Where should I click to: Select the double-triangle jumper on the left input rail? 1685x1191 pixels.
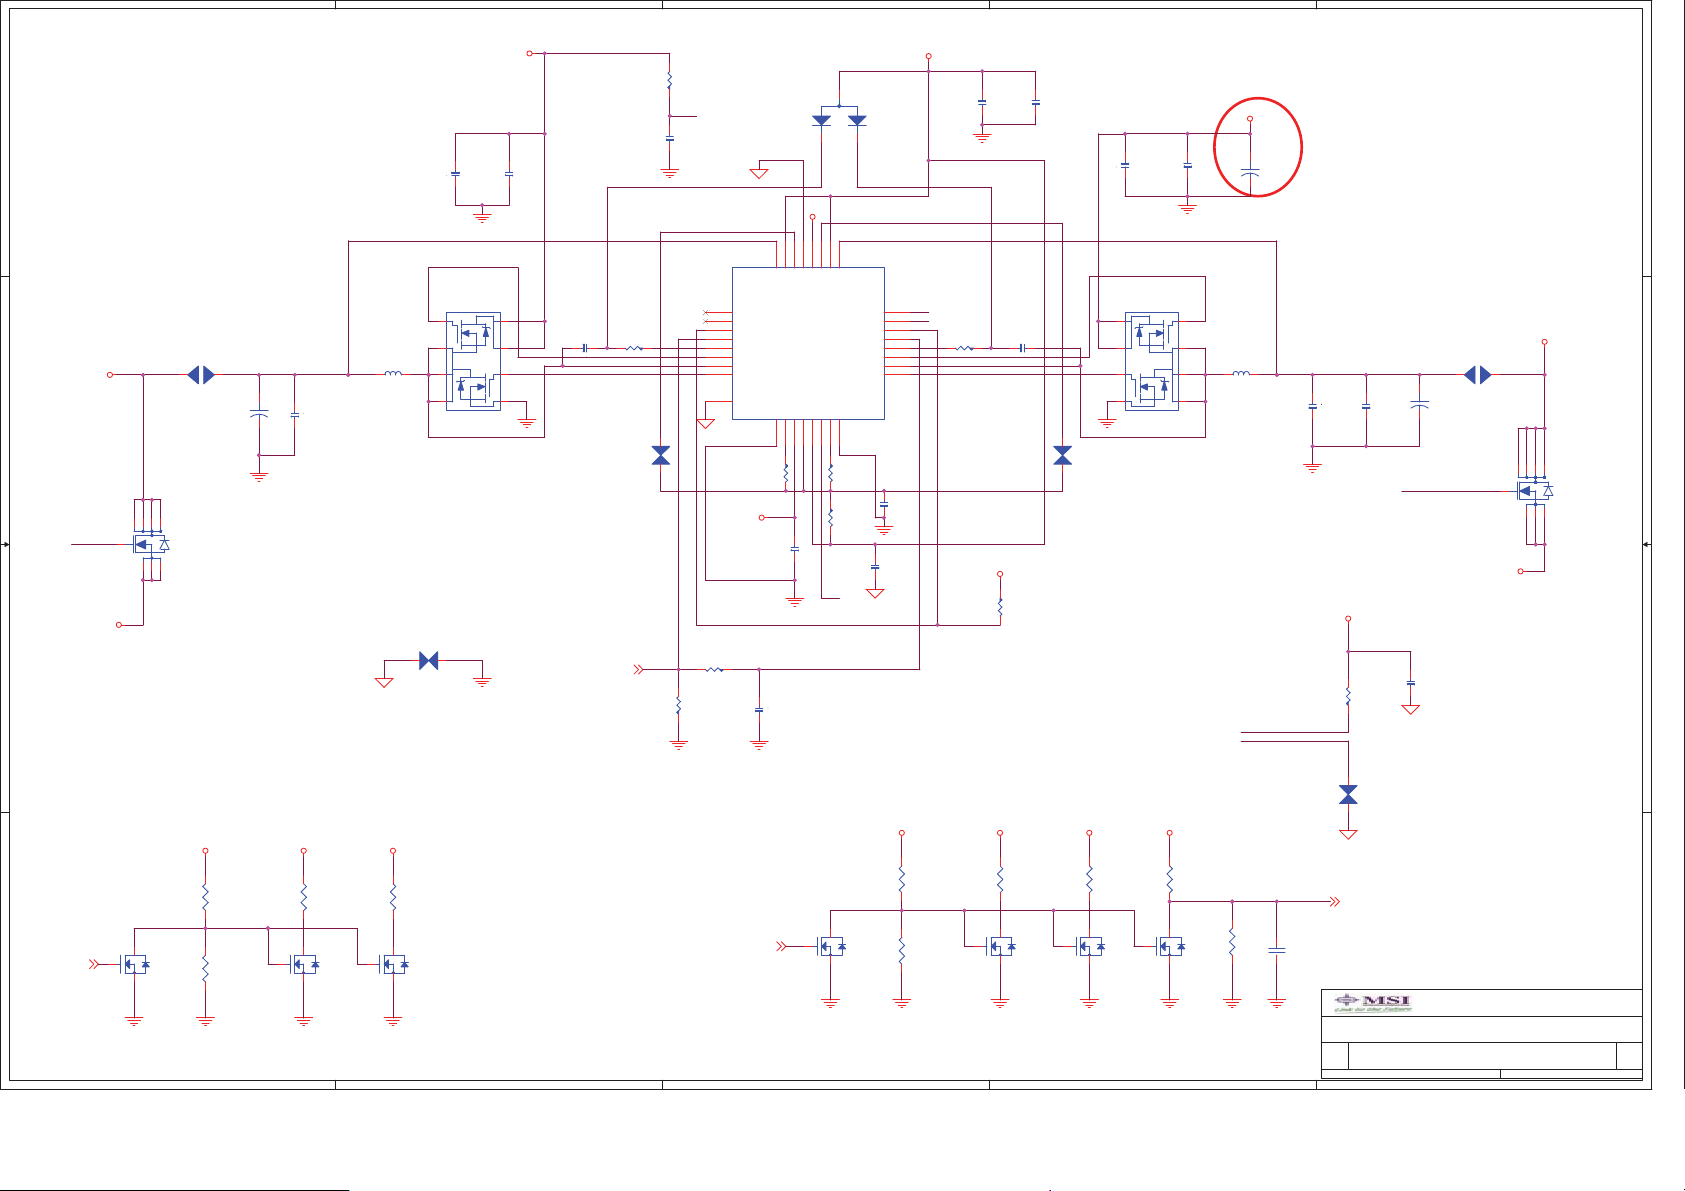click(x=201, y=375)
